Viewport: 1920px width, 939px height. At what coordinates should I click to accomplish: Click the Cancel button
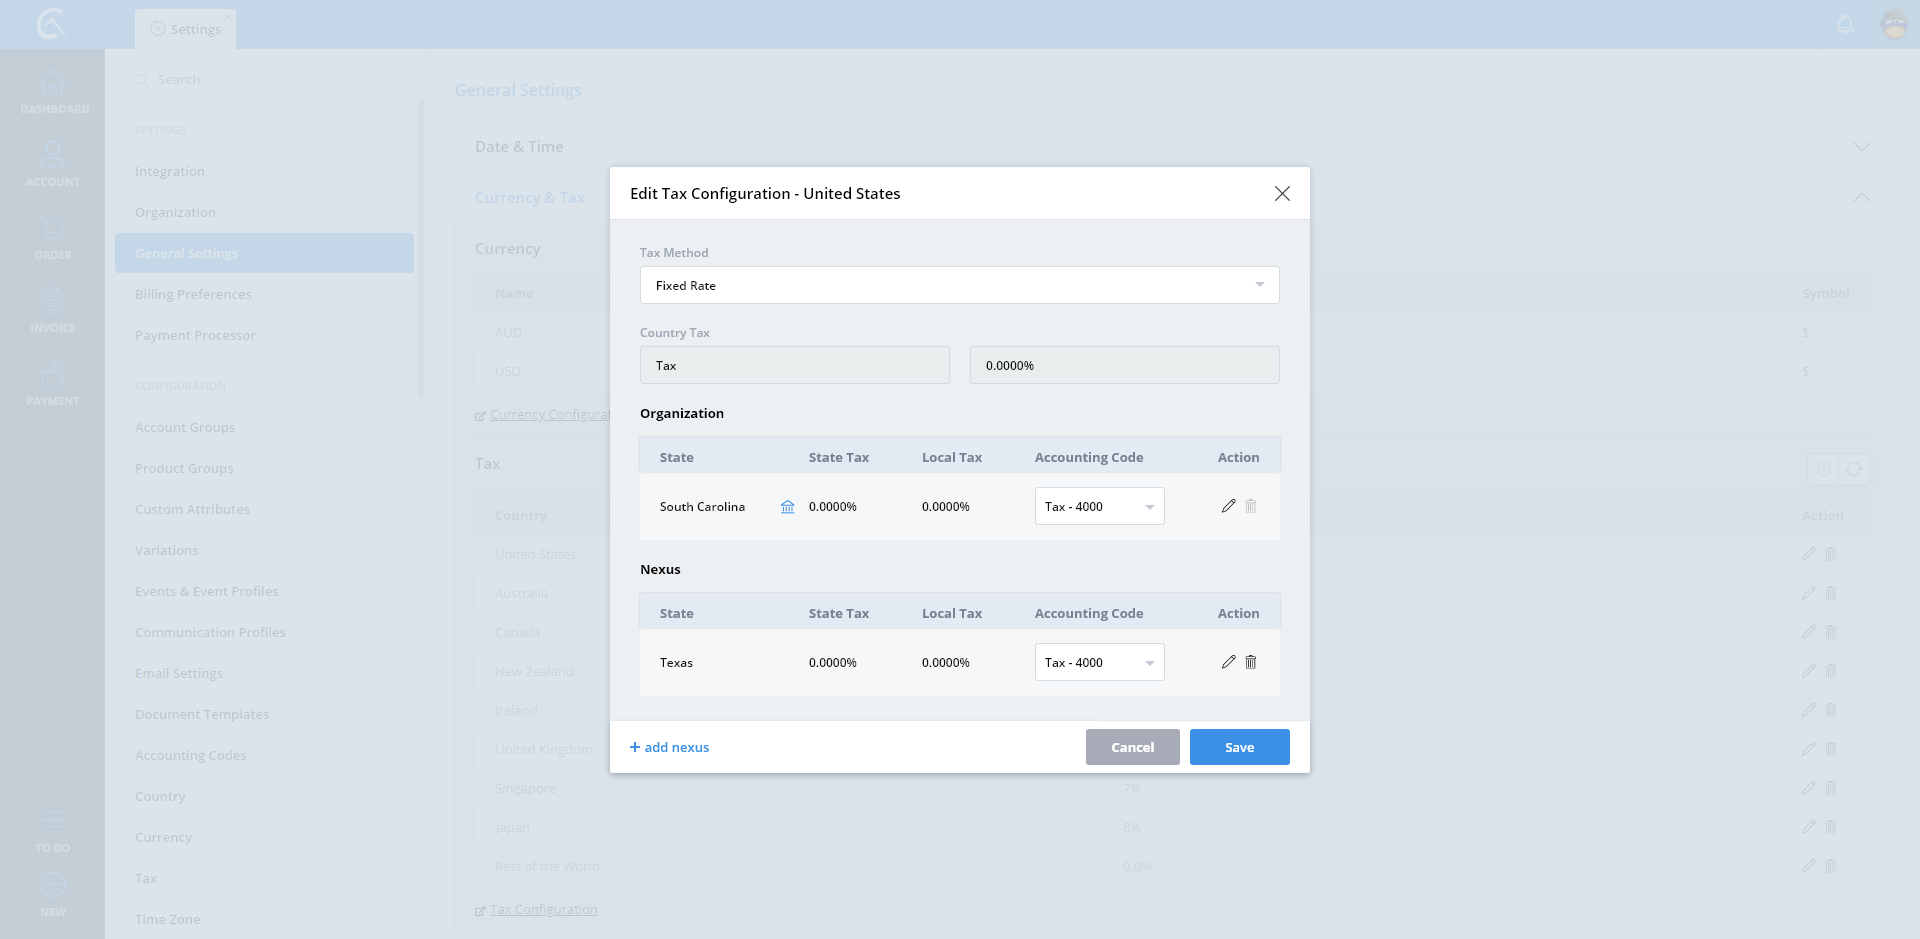click(1132, 747)
